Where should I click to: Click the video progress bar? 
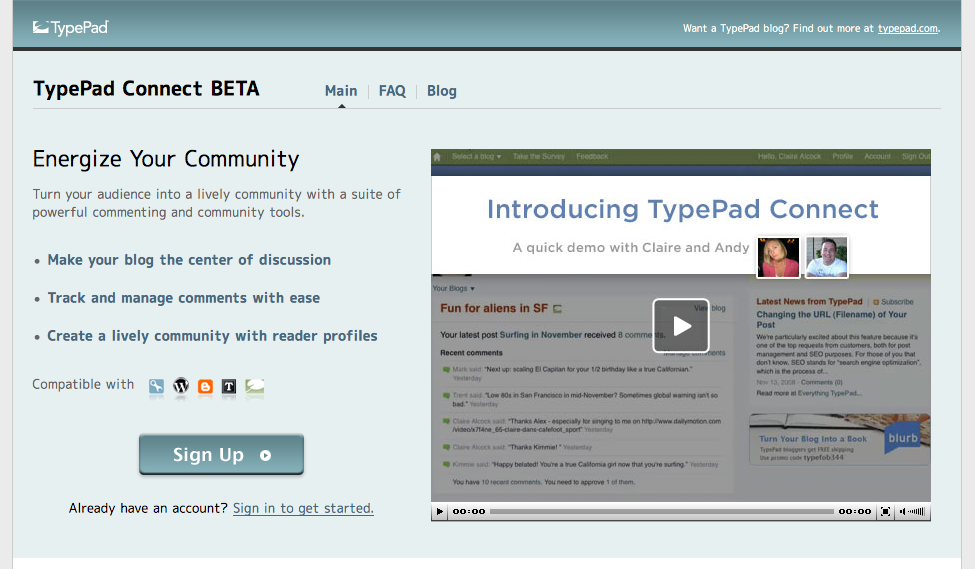click(x=662, y=511)
